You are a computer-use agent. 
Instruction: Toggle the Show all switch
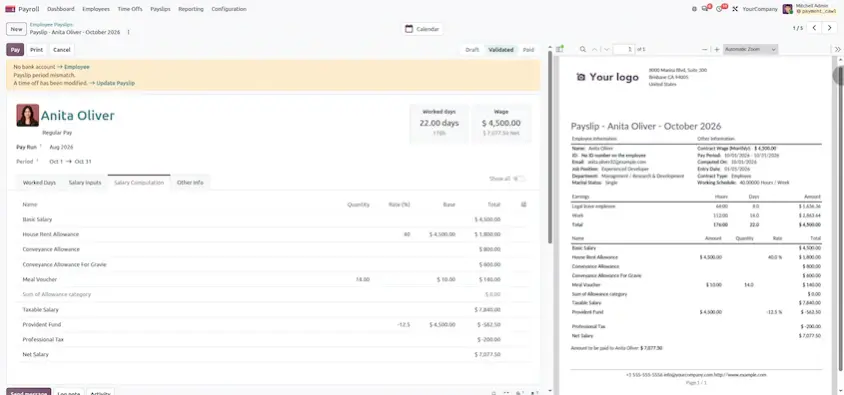[519, 179]
